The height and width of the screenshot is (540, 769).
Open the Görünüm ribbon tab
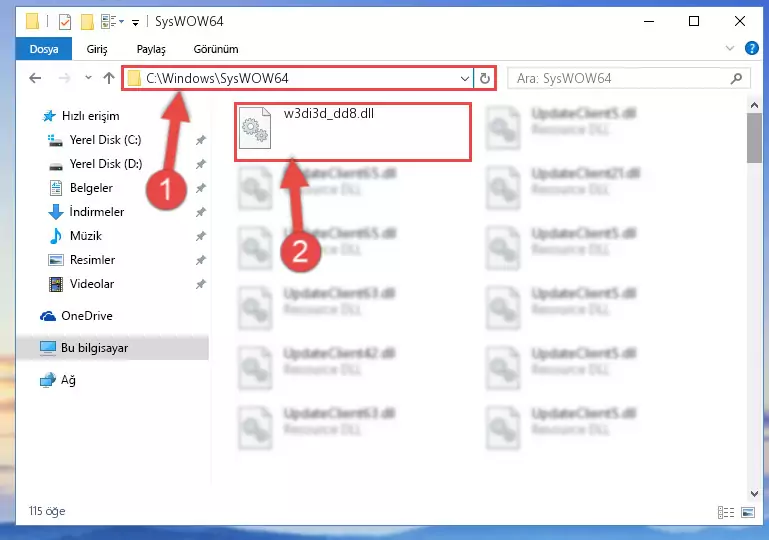click(216, 49)
